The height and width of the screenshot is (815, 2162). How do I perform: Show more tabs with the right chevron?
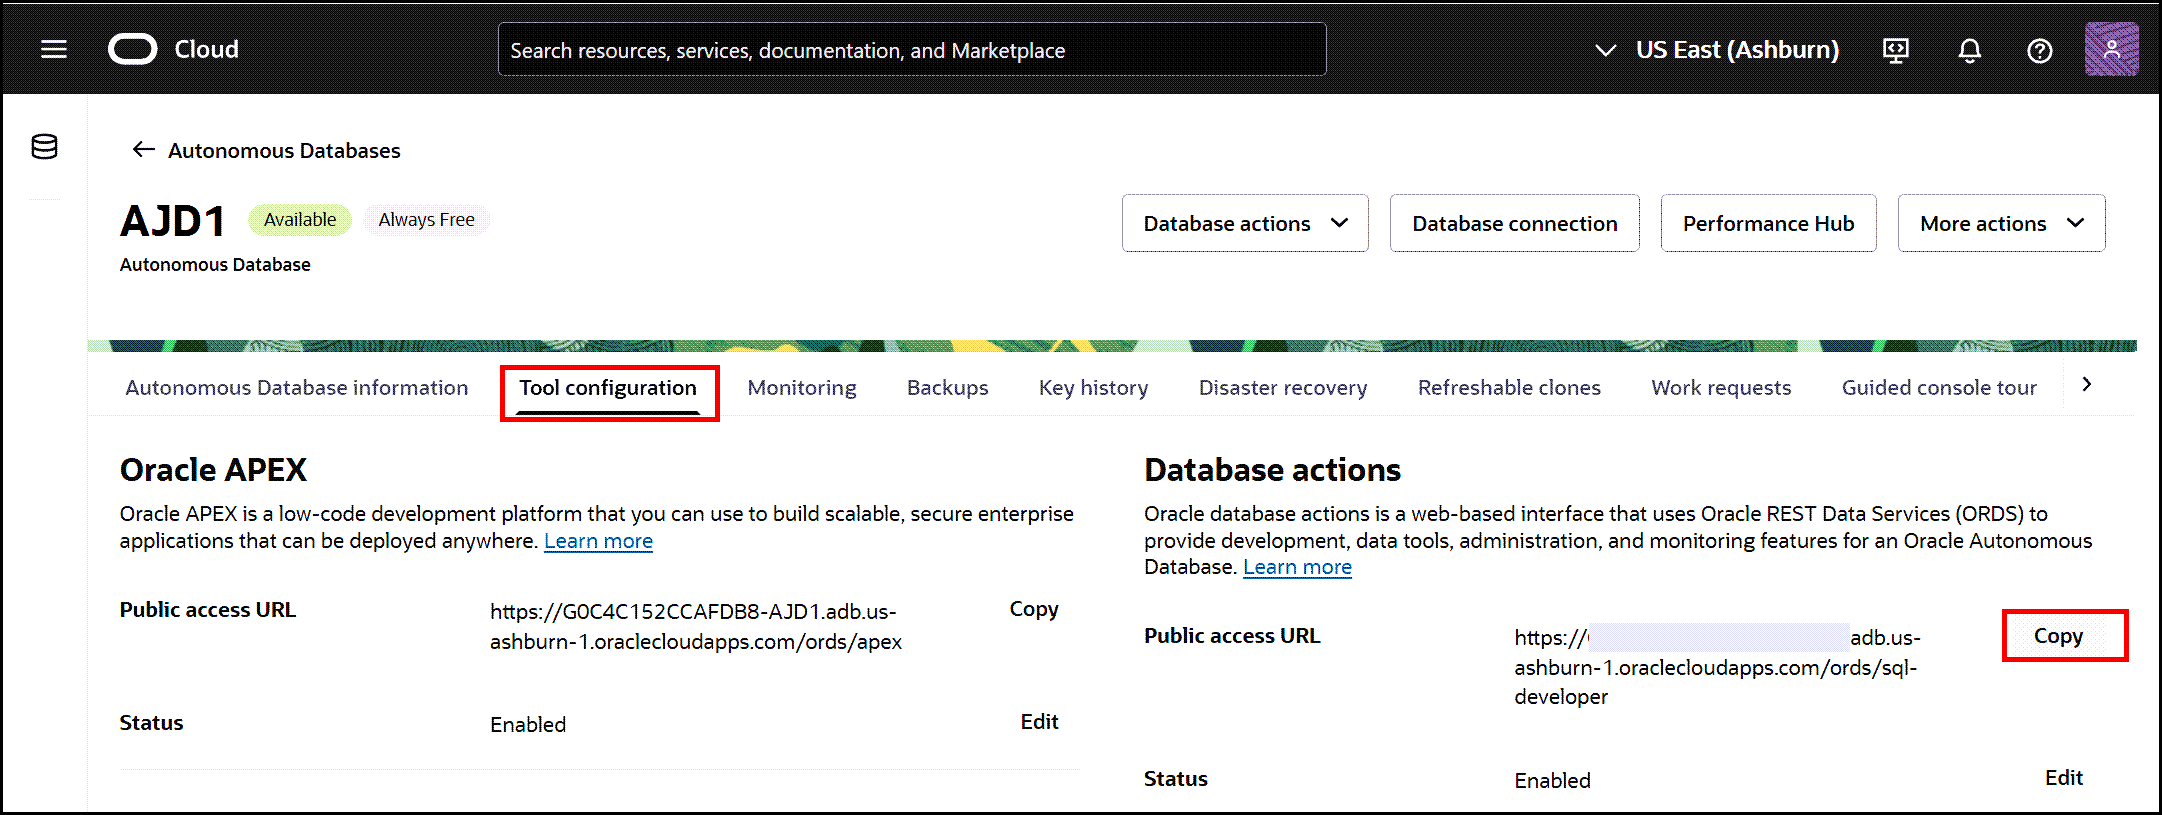click(2087, 385)
